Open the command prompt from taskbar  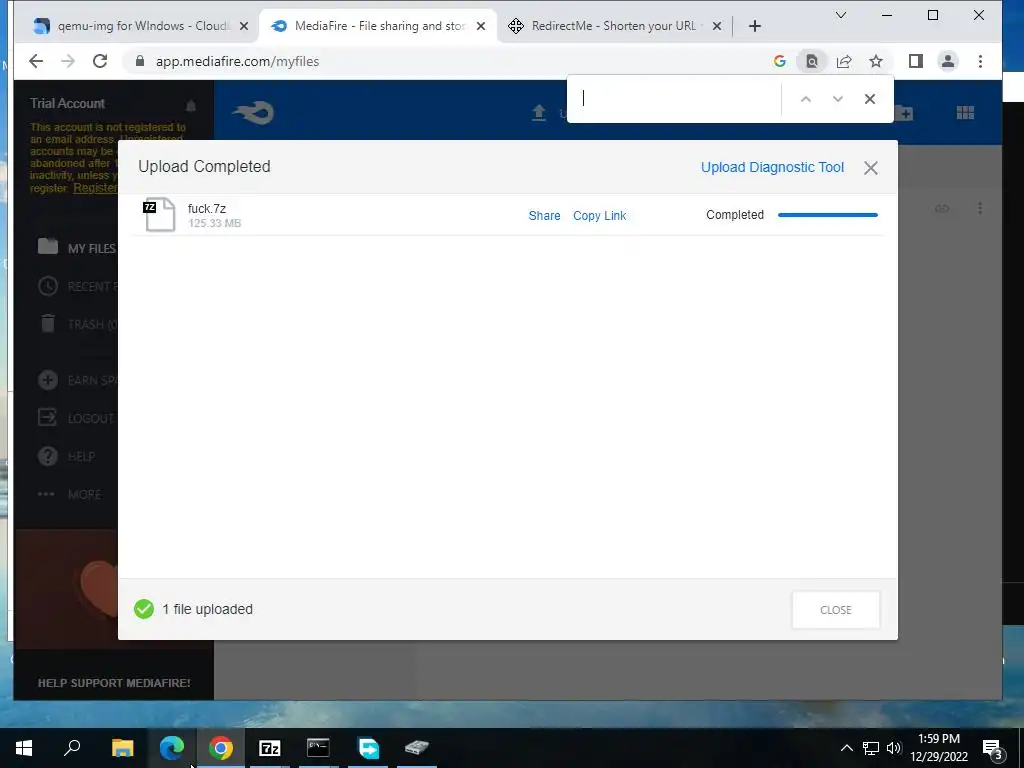click(319, 748)
